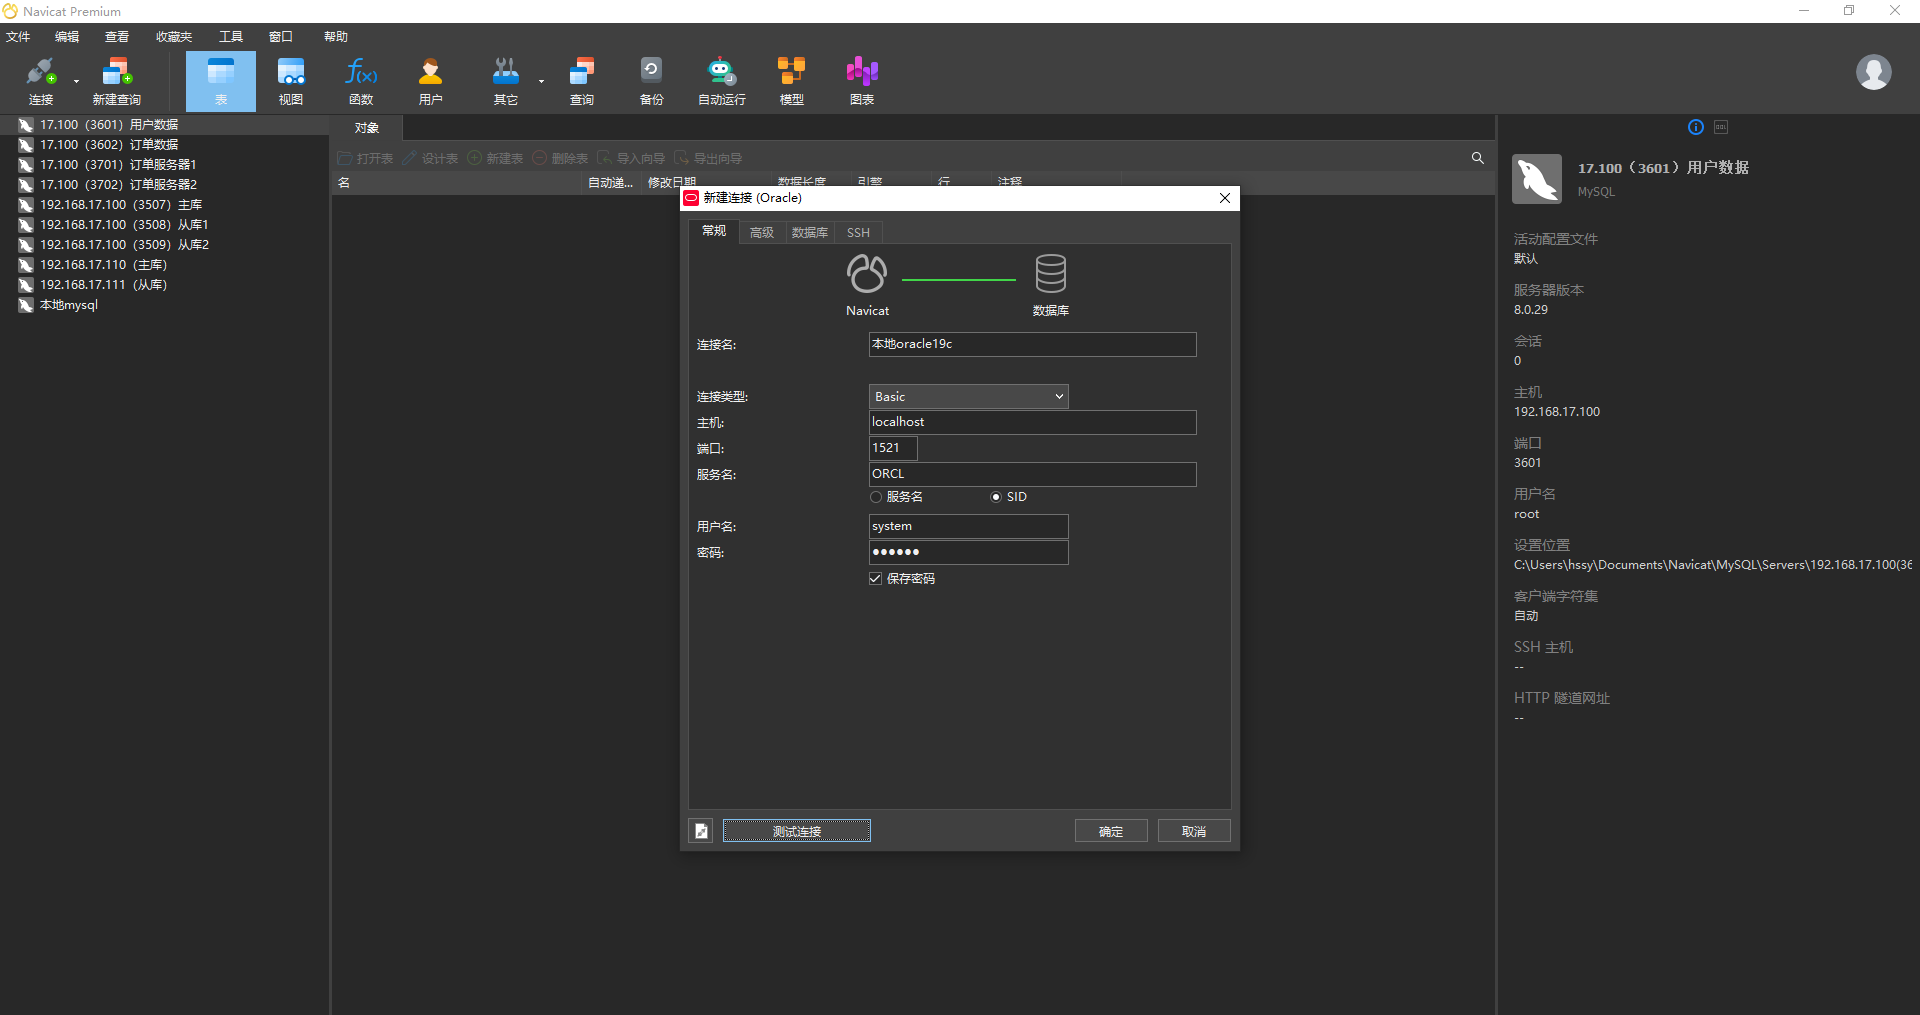1920x1015 pixels.
Task: Expand the dropdown arrow beside 其它
Action: [x=541, y=82]
